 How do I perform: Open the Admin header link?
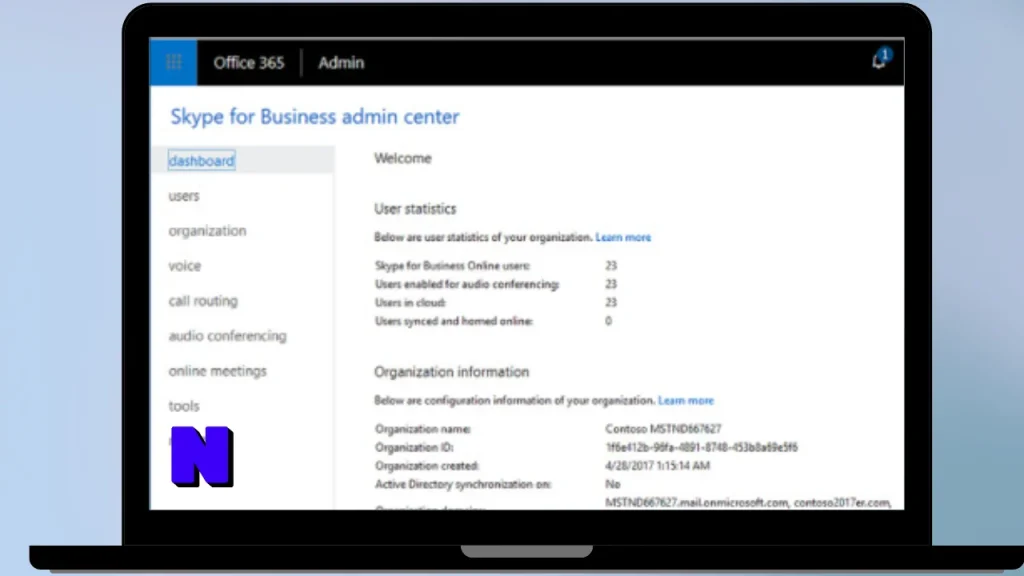[x=341, y=63]
